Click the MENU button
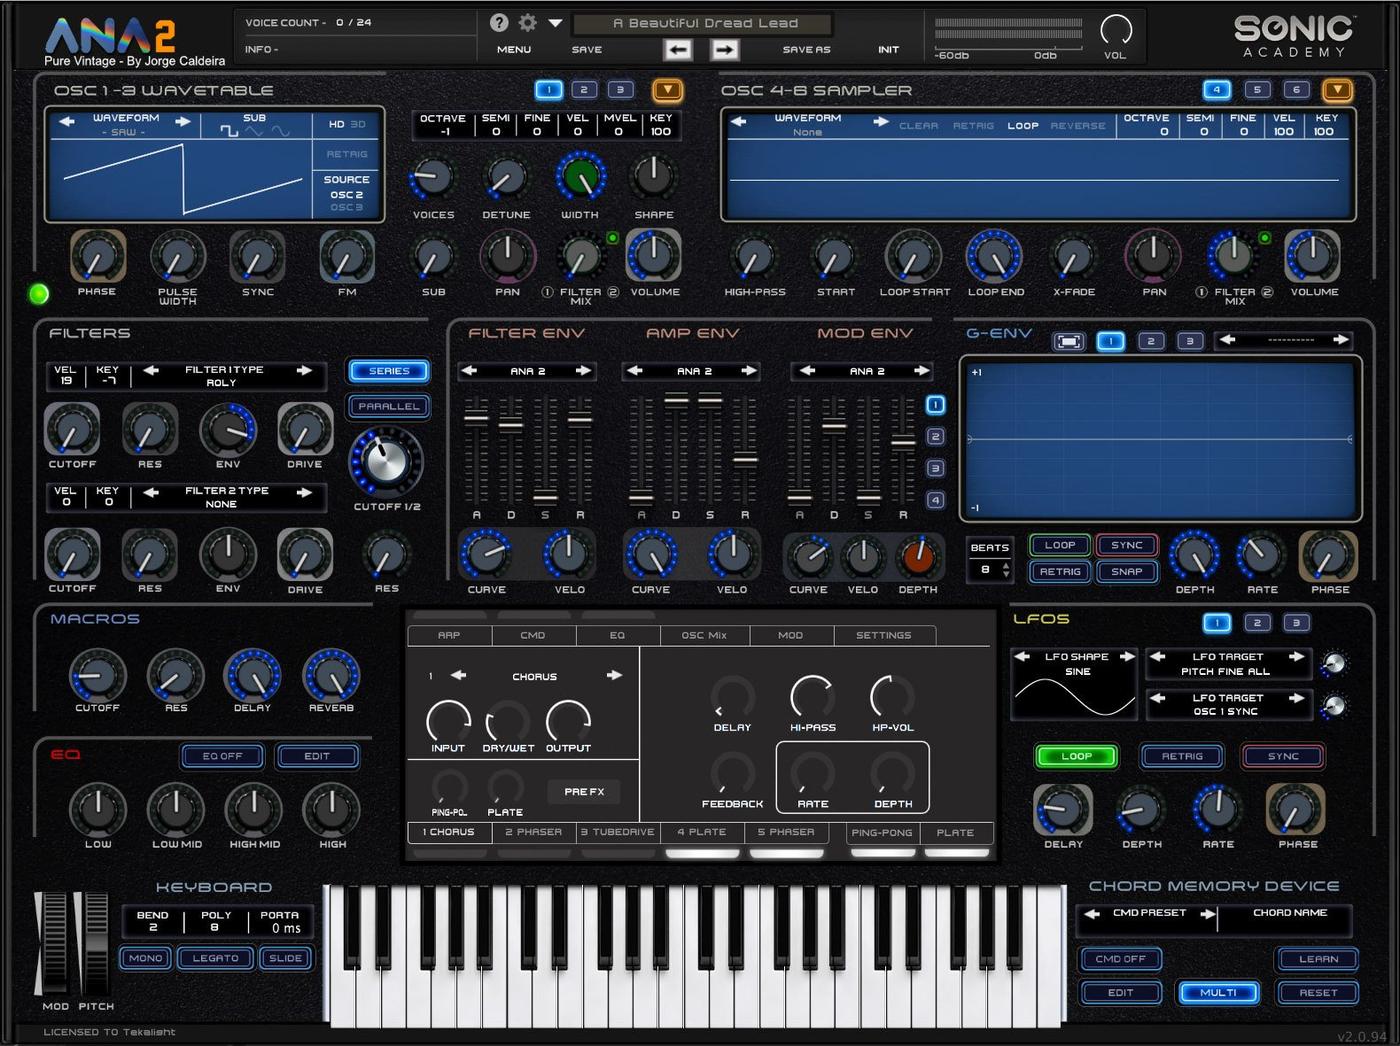Image resolution: width=1400 pixels, height=1046 pixels. 514,49
